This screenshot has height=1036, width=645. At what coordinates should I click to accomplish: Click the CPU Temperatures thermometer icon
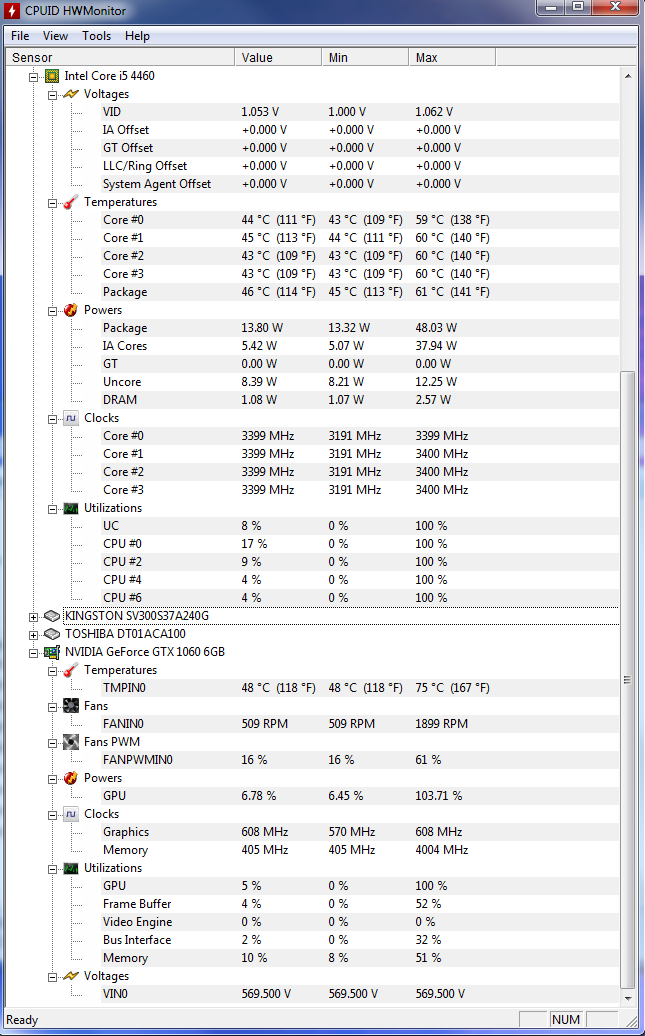[71, 202]
